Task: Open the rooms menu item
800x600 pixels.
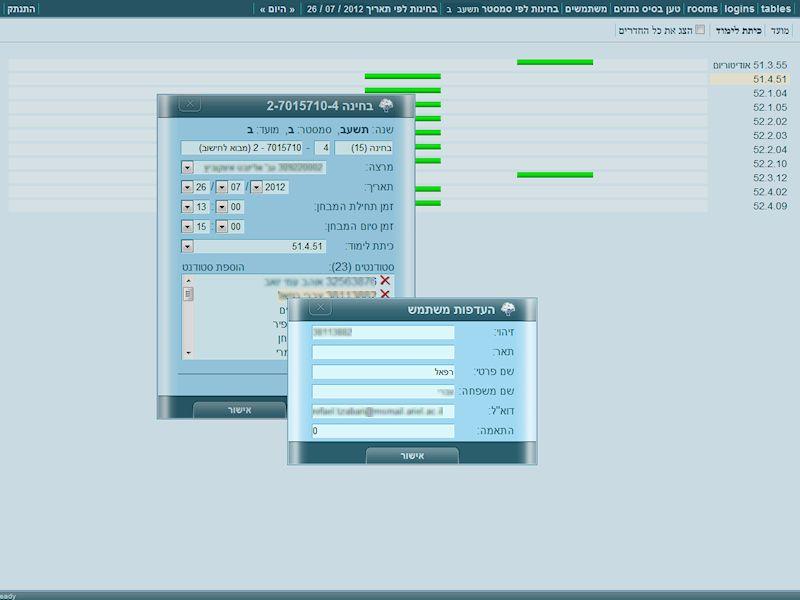Action: [x=702, y=9]
